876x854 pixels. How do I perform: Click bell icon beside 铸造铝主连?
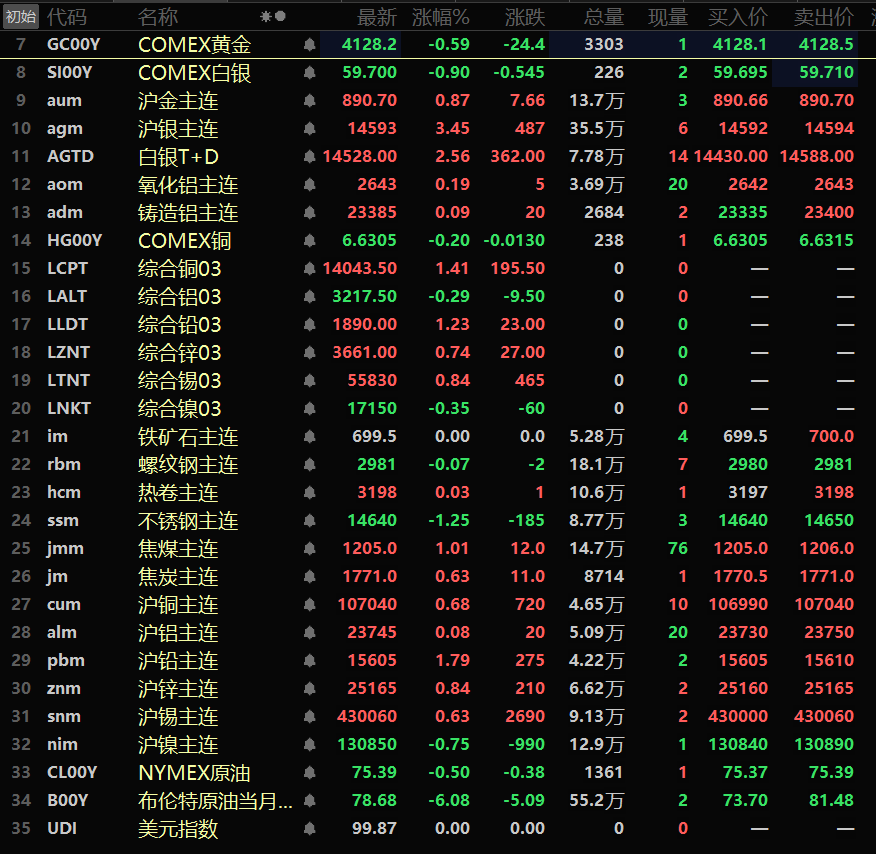(x=310, y=212)
